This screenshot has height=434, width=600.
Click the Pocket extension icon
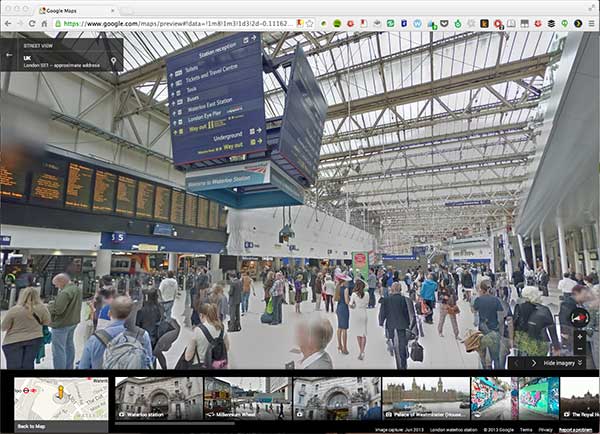(x=444, y=24)
